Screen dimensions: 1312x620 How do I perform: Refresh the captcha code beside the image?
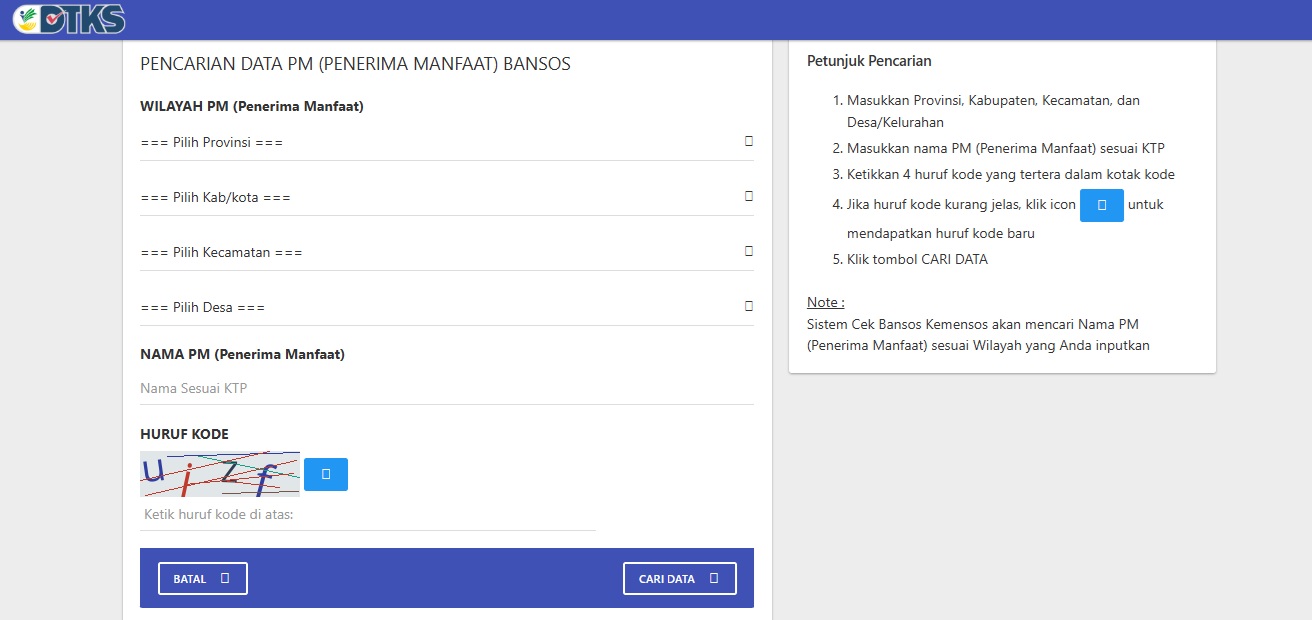325,474
